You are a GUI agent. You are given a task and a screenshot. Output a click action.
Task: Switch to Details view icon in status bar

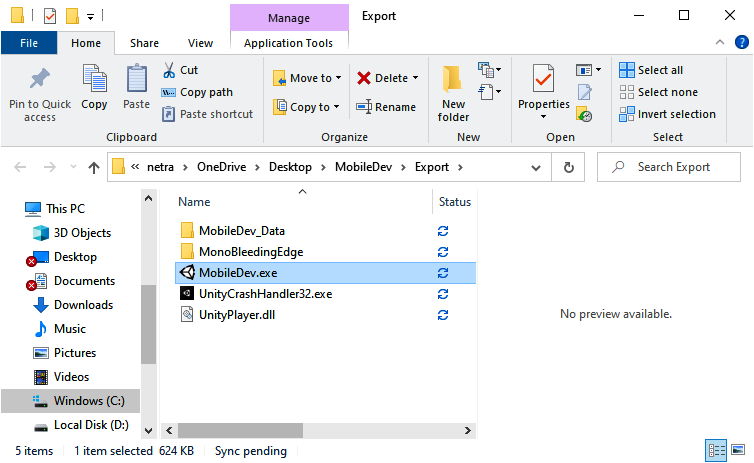(716, 450)
